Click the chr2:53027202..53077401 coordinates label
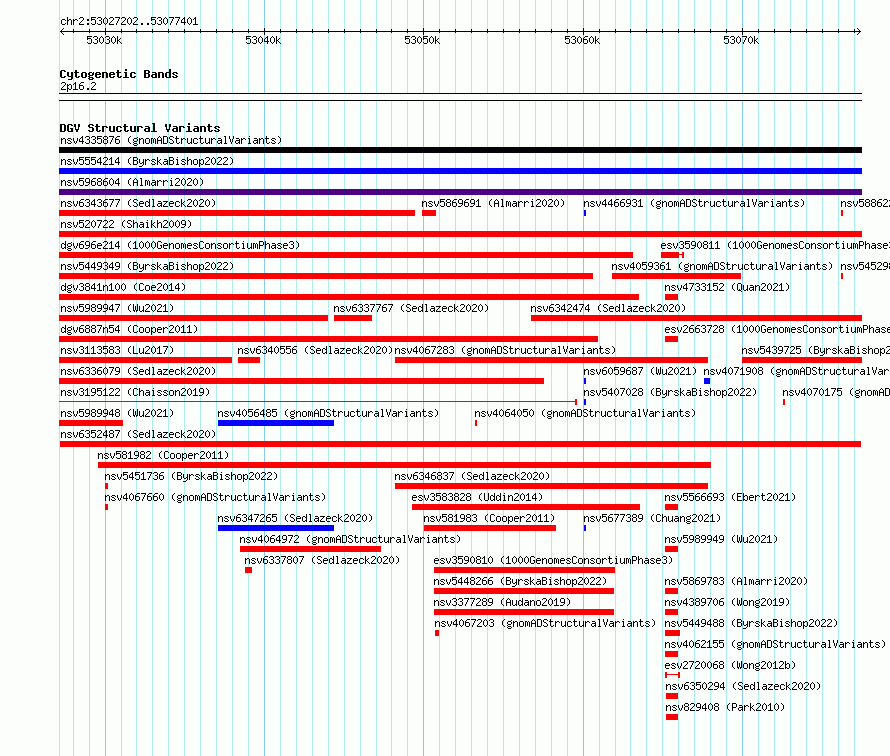 pyautogui.click(x=129, y=21)
